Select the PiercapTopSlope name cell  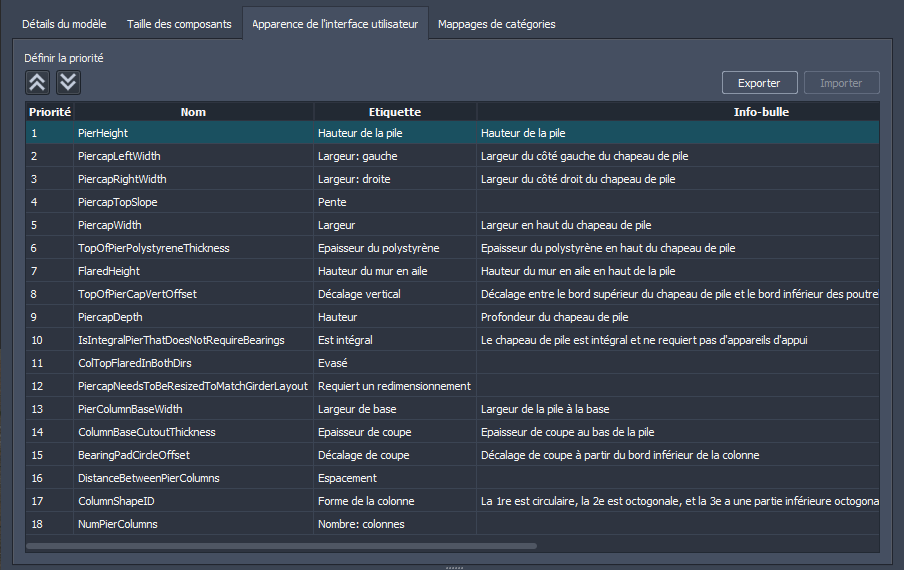(x=193, y=202)
